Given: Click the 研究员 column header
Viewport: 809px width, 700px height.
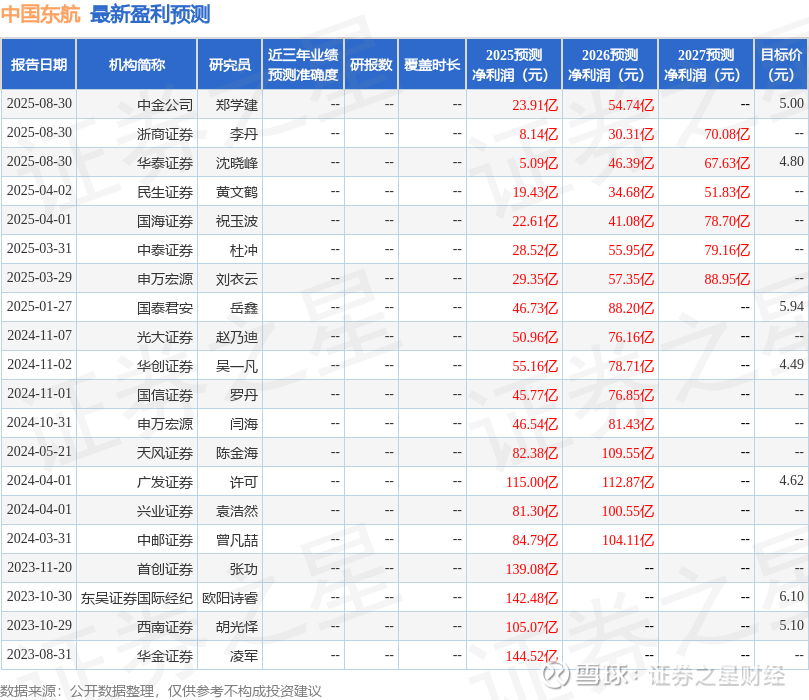Looking at the screenshot, I should pyautogui.click(x=230, y=64).
